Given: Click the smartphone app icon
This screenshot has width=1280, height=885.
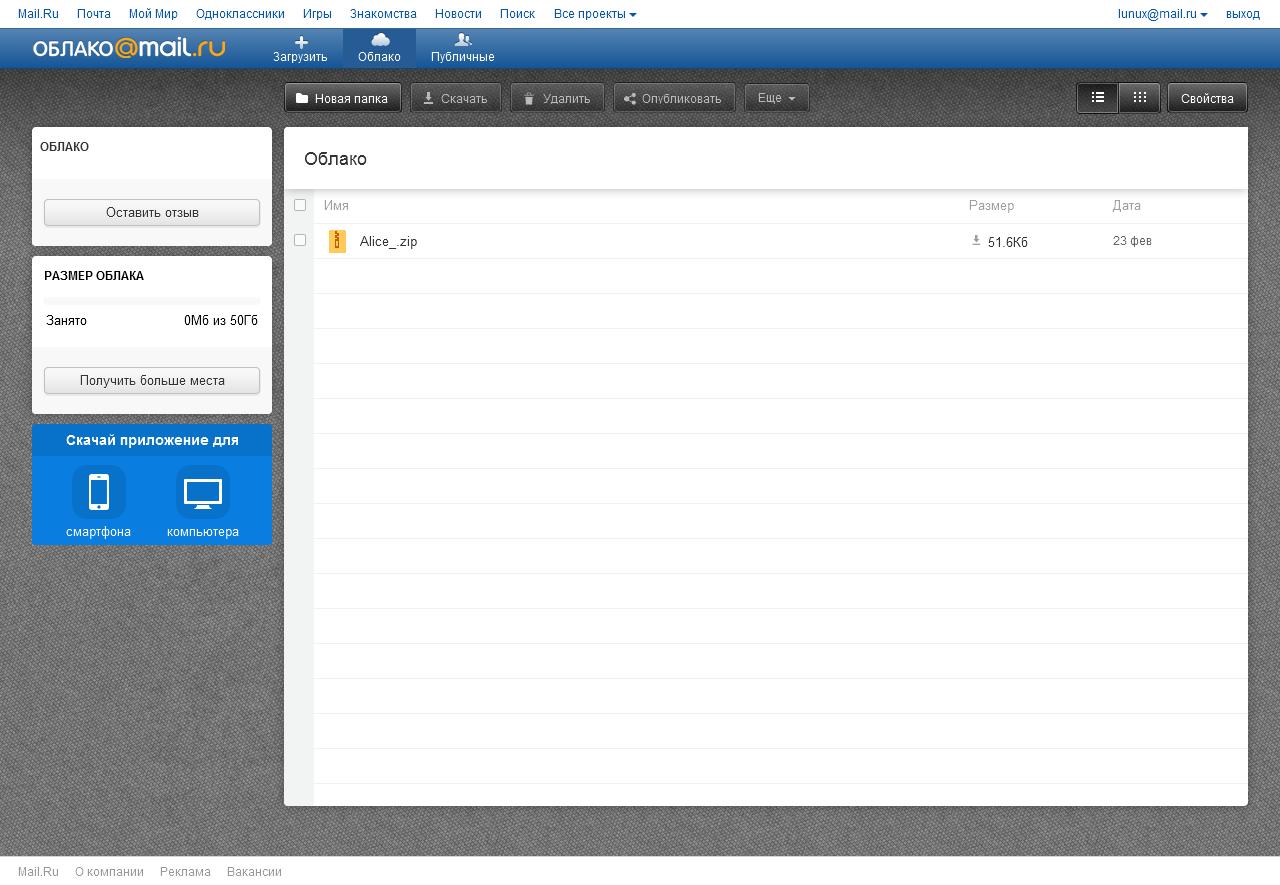Looking at the screenshot, I should point(99,491).
